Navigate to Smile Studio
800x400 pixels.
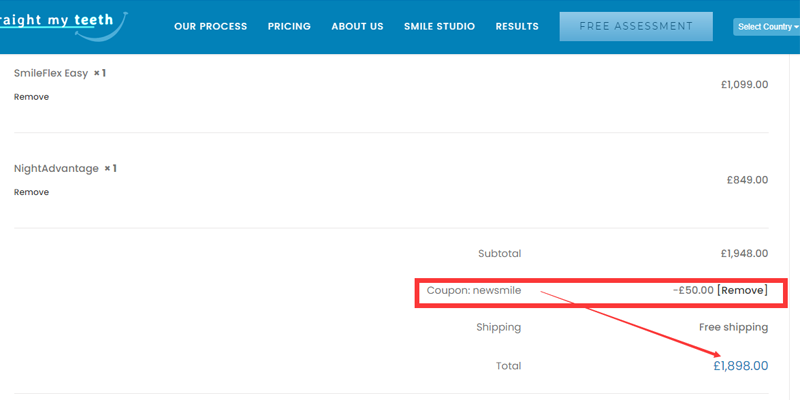(439, 27)
